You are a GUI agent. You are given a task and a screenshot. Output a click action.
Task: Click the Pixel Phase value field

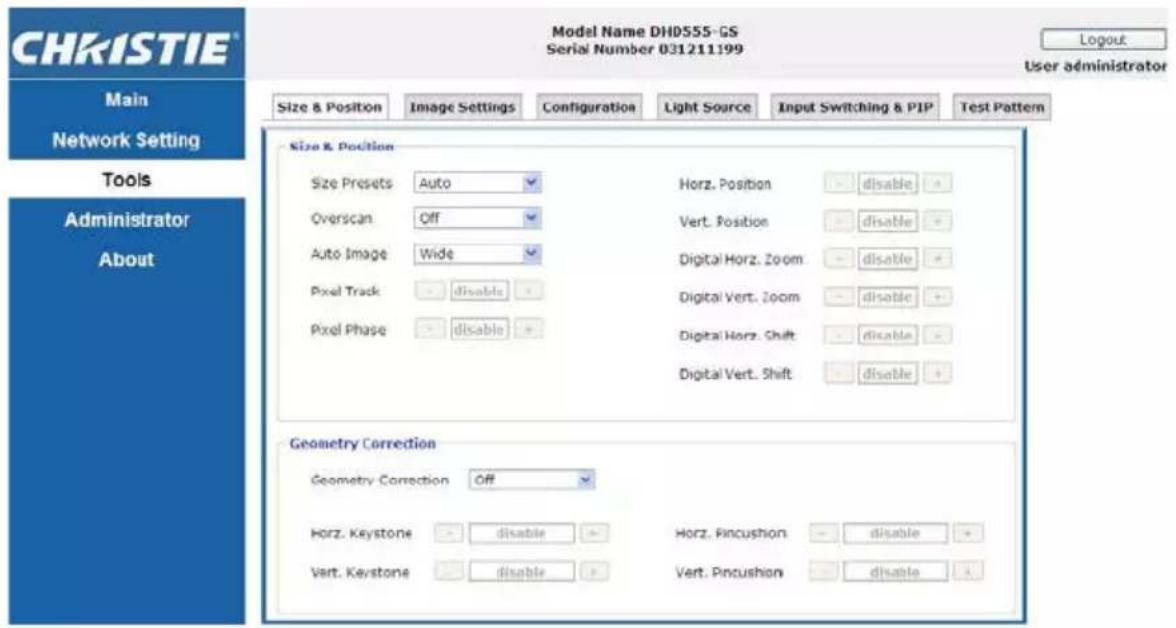pos(479,329)
